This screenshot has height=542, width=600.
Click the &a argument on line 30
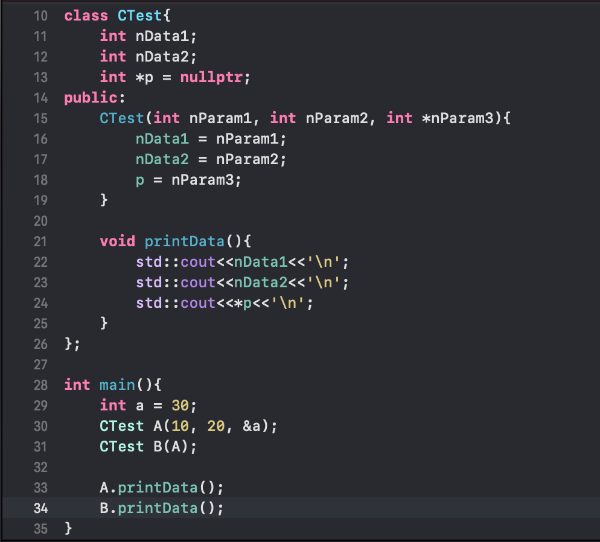(252, 426)
